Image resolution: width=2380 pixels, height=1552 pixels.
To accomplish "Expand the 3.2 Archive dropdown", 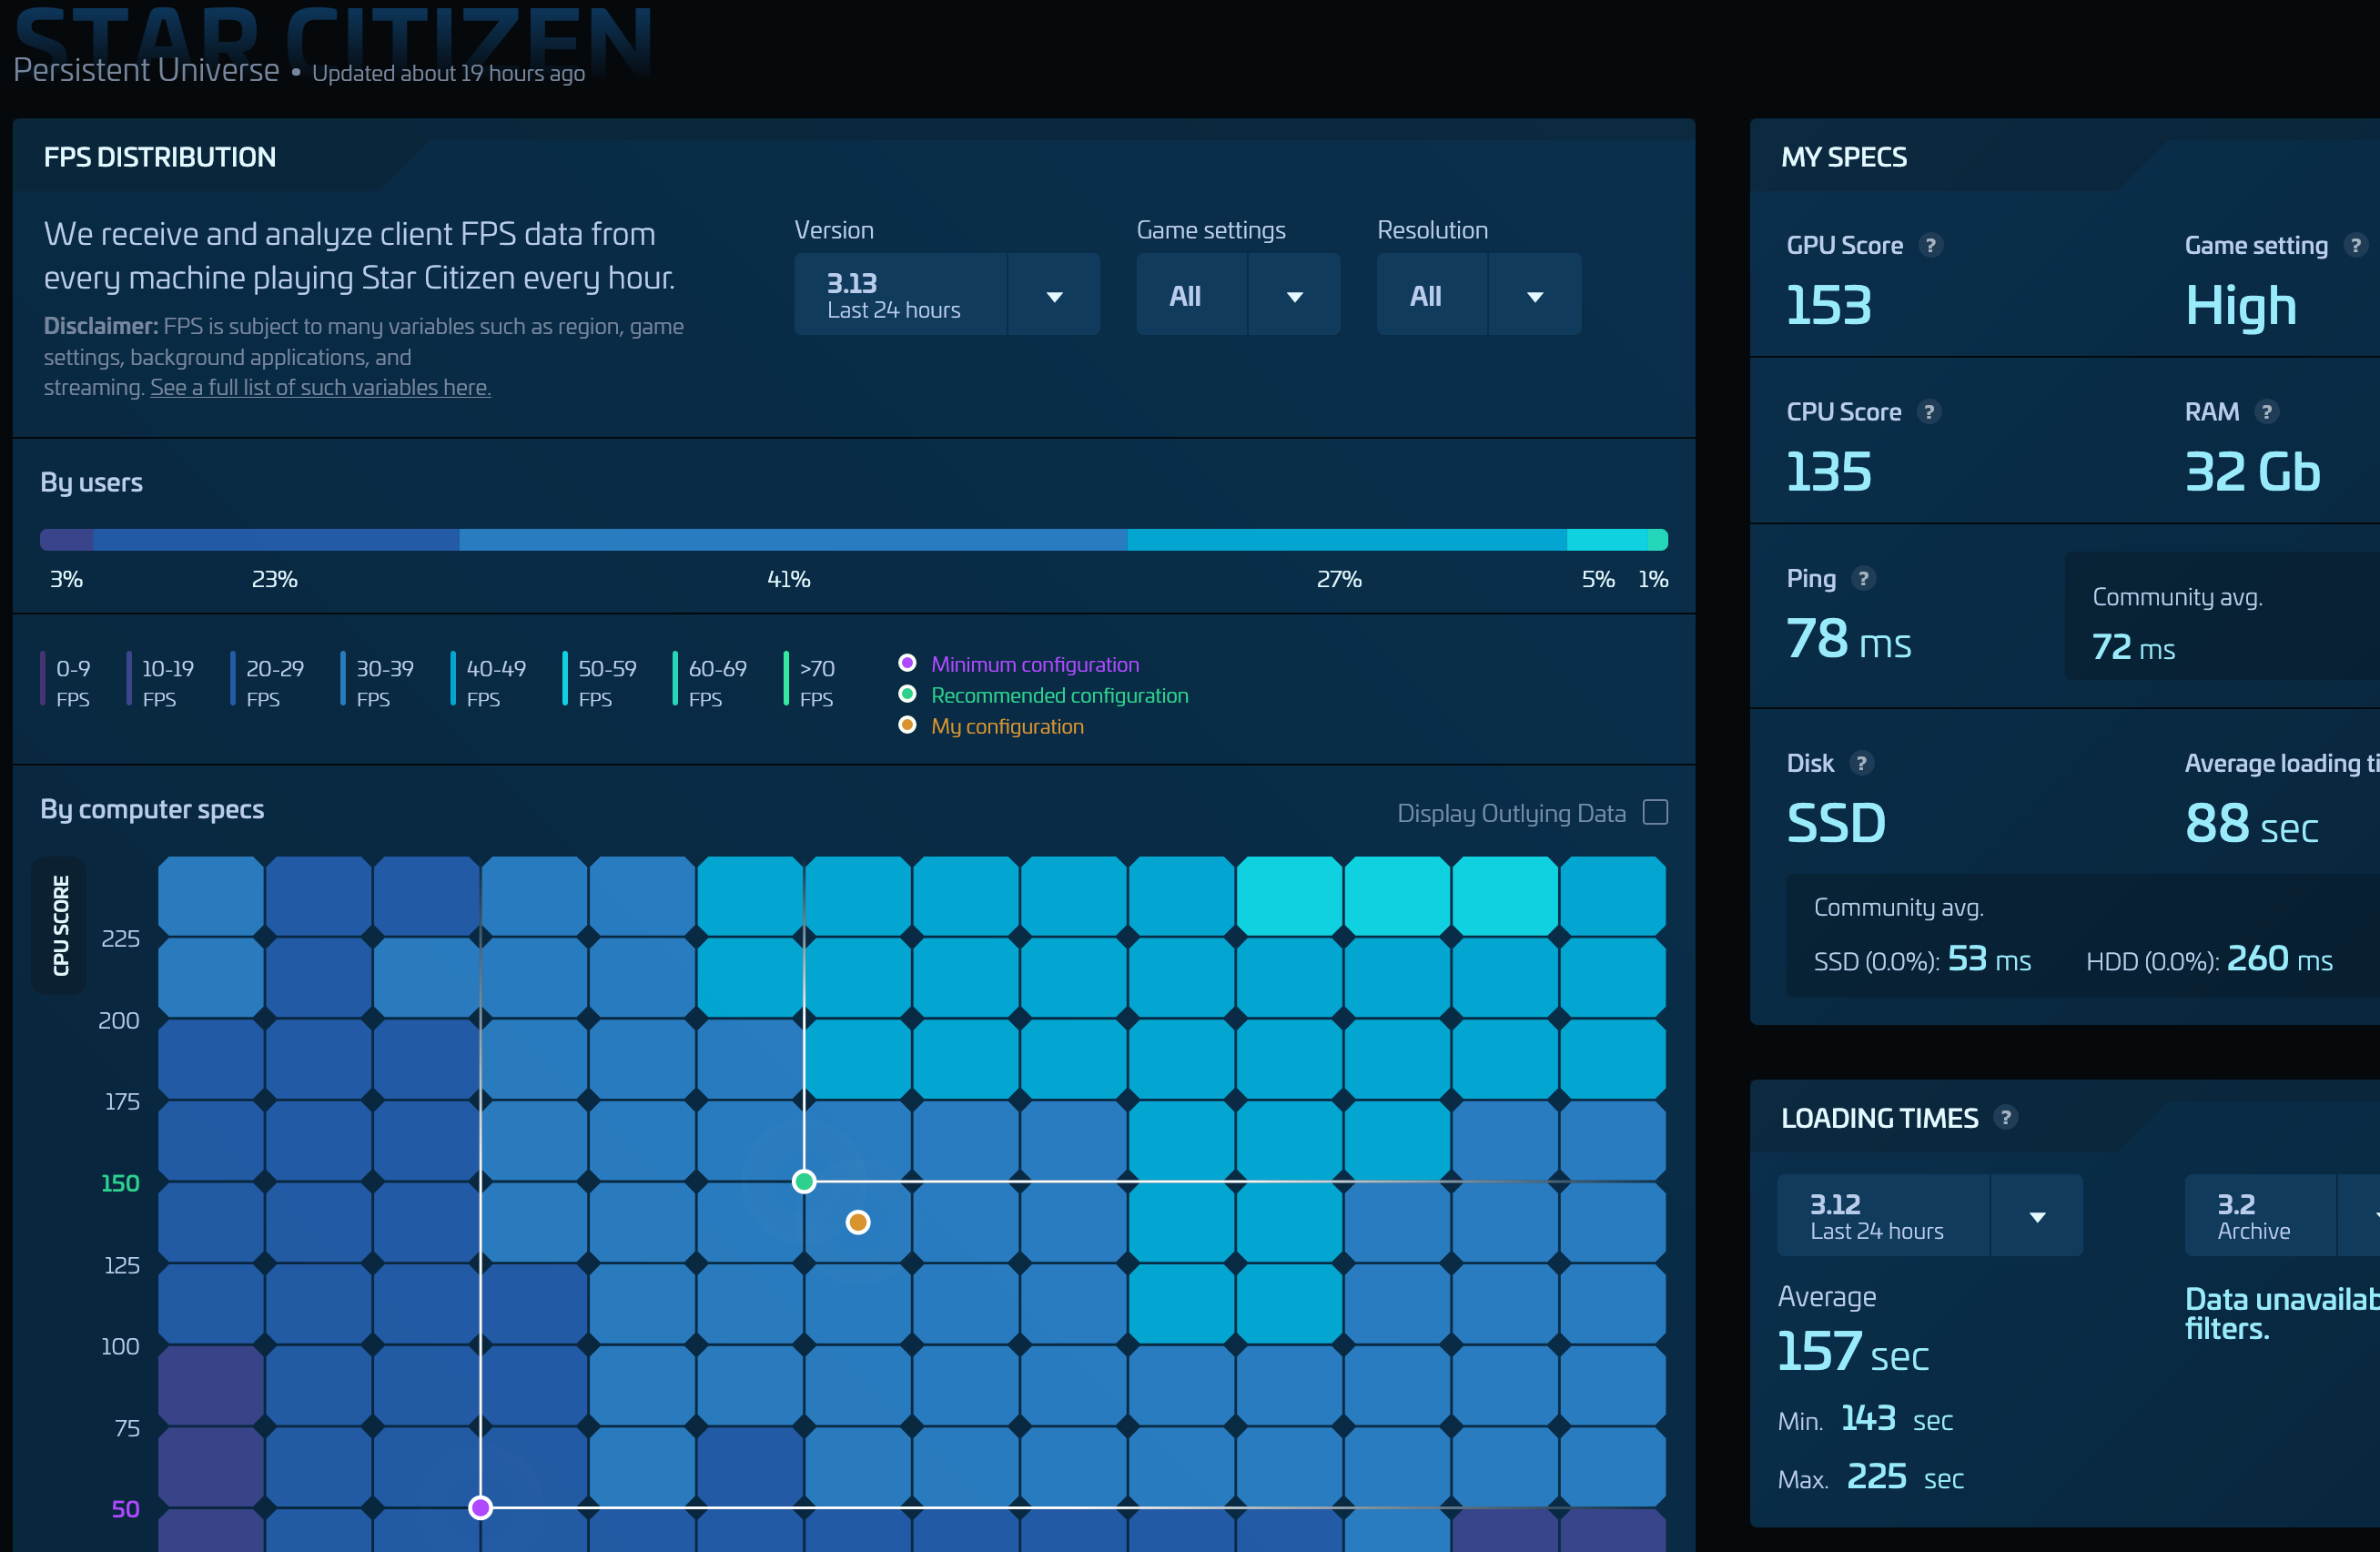I will tap(2358, 1217).
